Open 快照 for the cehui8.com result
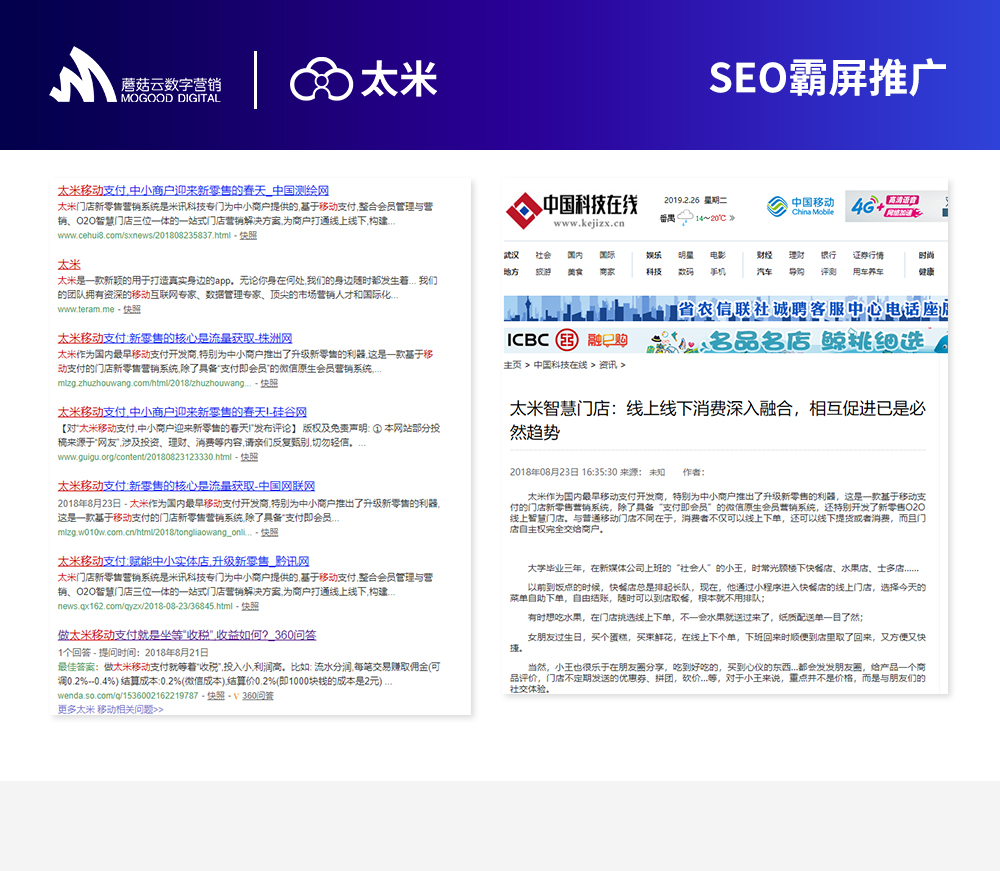The height and width of the screenshot is (871, 1000). click(x=248, y=235)
